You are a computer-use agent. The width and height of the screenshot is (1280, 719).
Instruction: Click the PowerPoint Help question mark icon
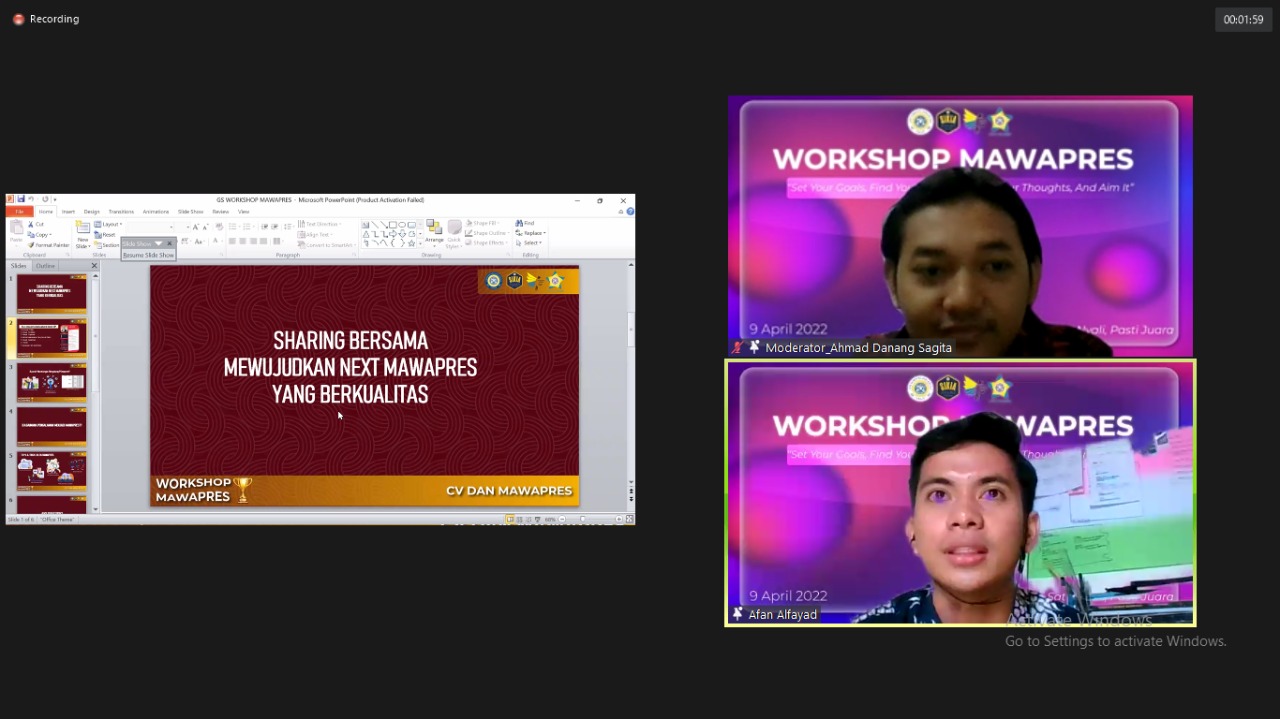pos(630,212)
